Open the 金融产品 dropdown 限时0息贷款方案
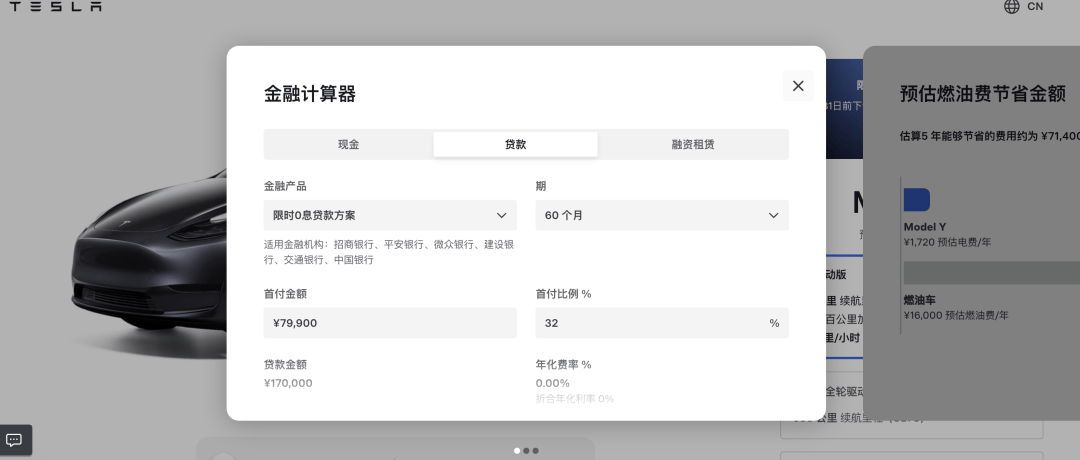Viewport: 1080px width, 460px height. coord(390,216)
